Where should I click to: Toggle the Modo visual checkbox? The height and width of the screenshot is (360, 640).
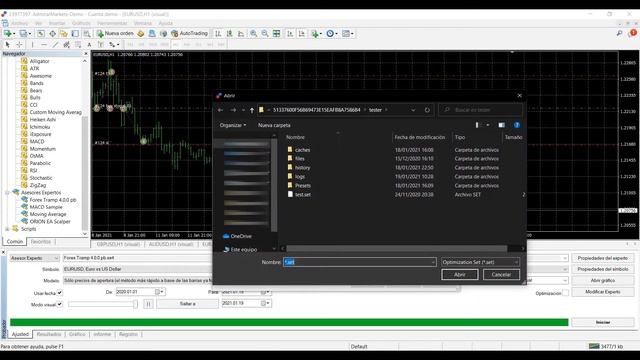point(60,304)
